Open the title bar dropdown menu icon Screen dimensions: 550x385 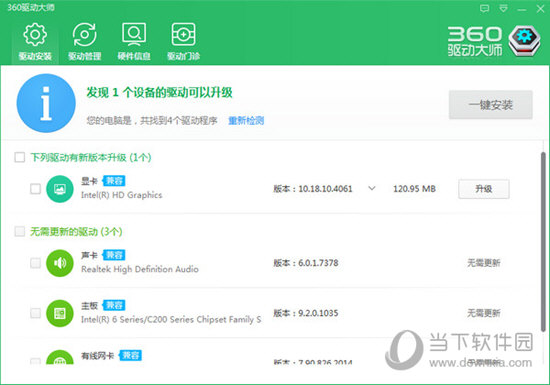[503, 9]
